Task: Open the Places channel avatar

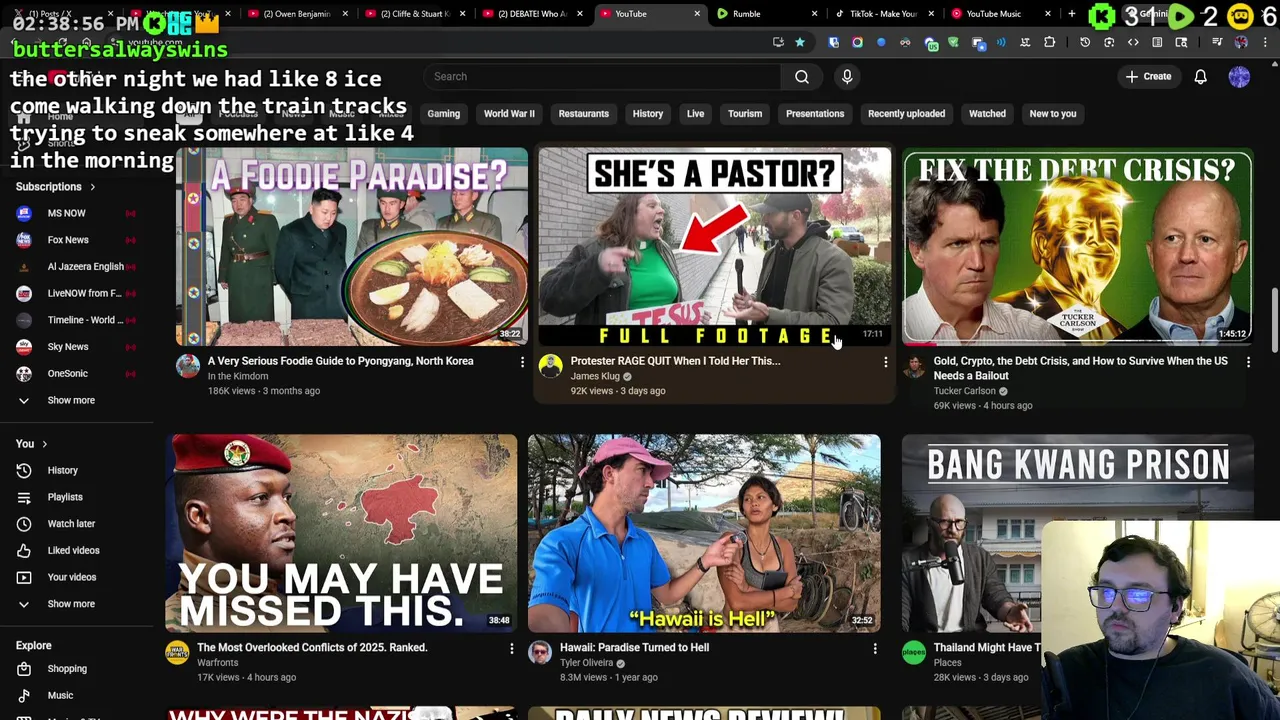Action: (914, 653)
